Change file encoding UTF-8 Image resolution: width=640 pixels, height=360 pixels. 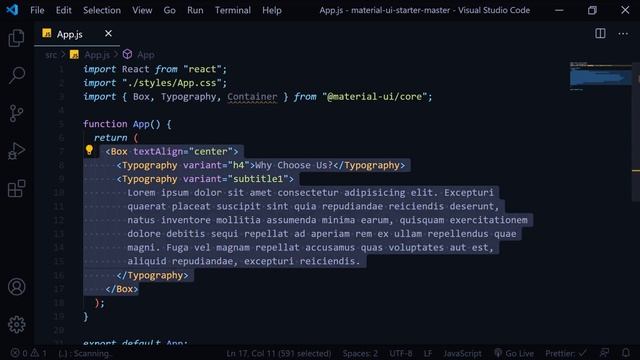click(x=400, y=353)
